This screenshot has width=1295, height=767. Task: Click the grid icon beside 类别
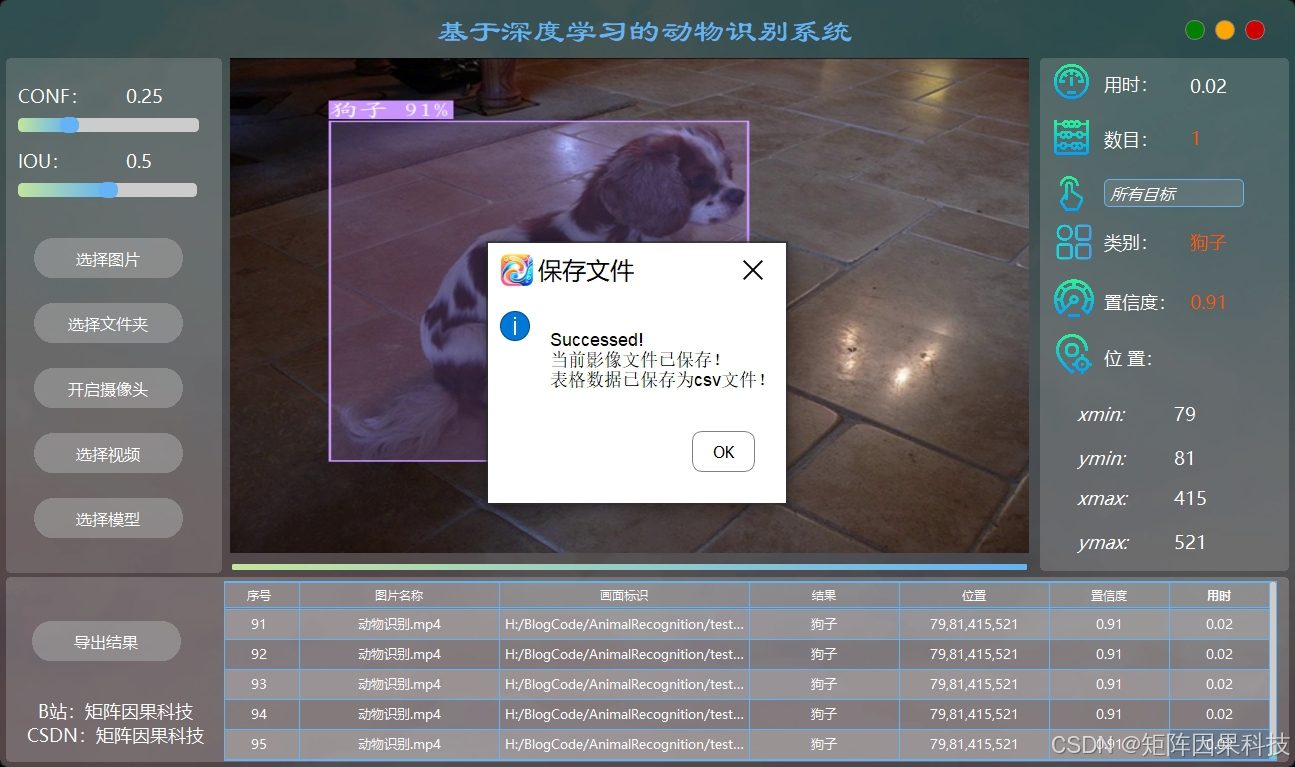point(1073,242)
